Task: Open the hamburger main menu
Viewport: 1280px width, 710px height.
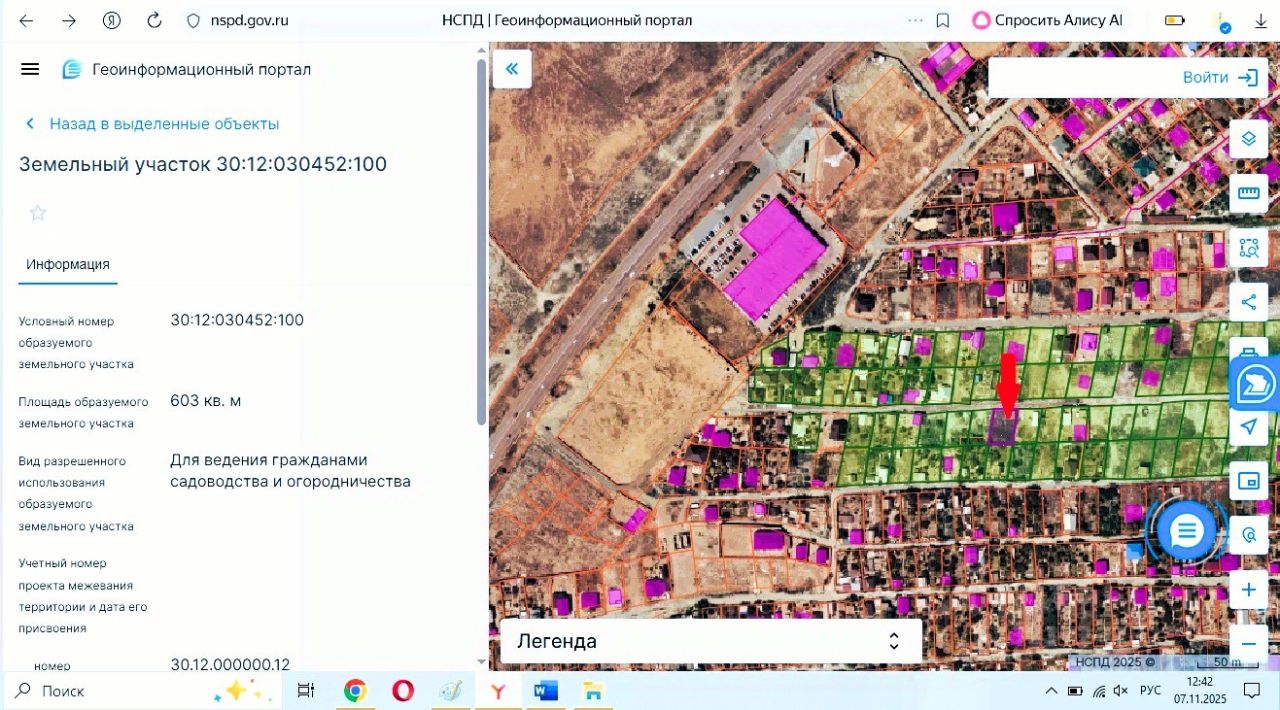Action: (x=30, y=69)
